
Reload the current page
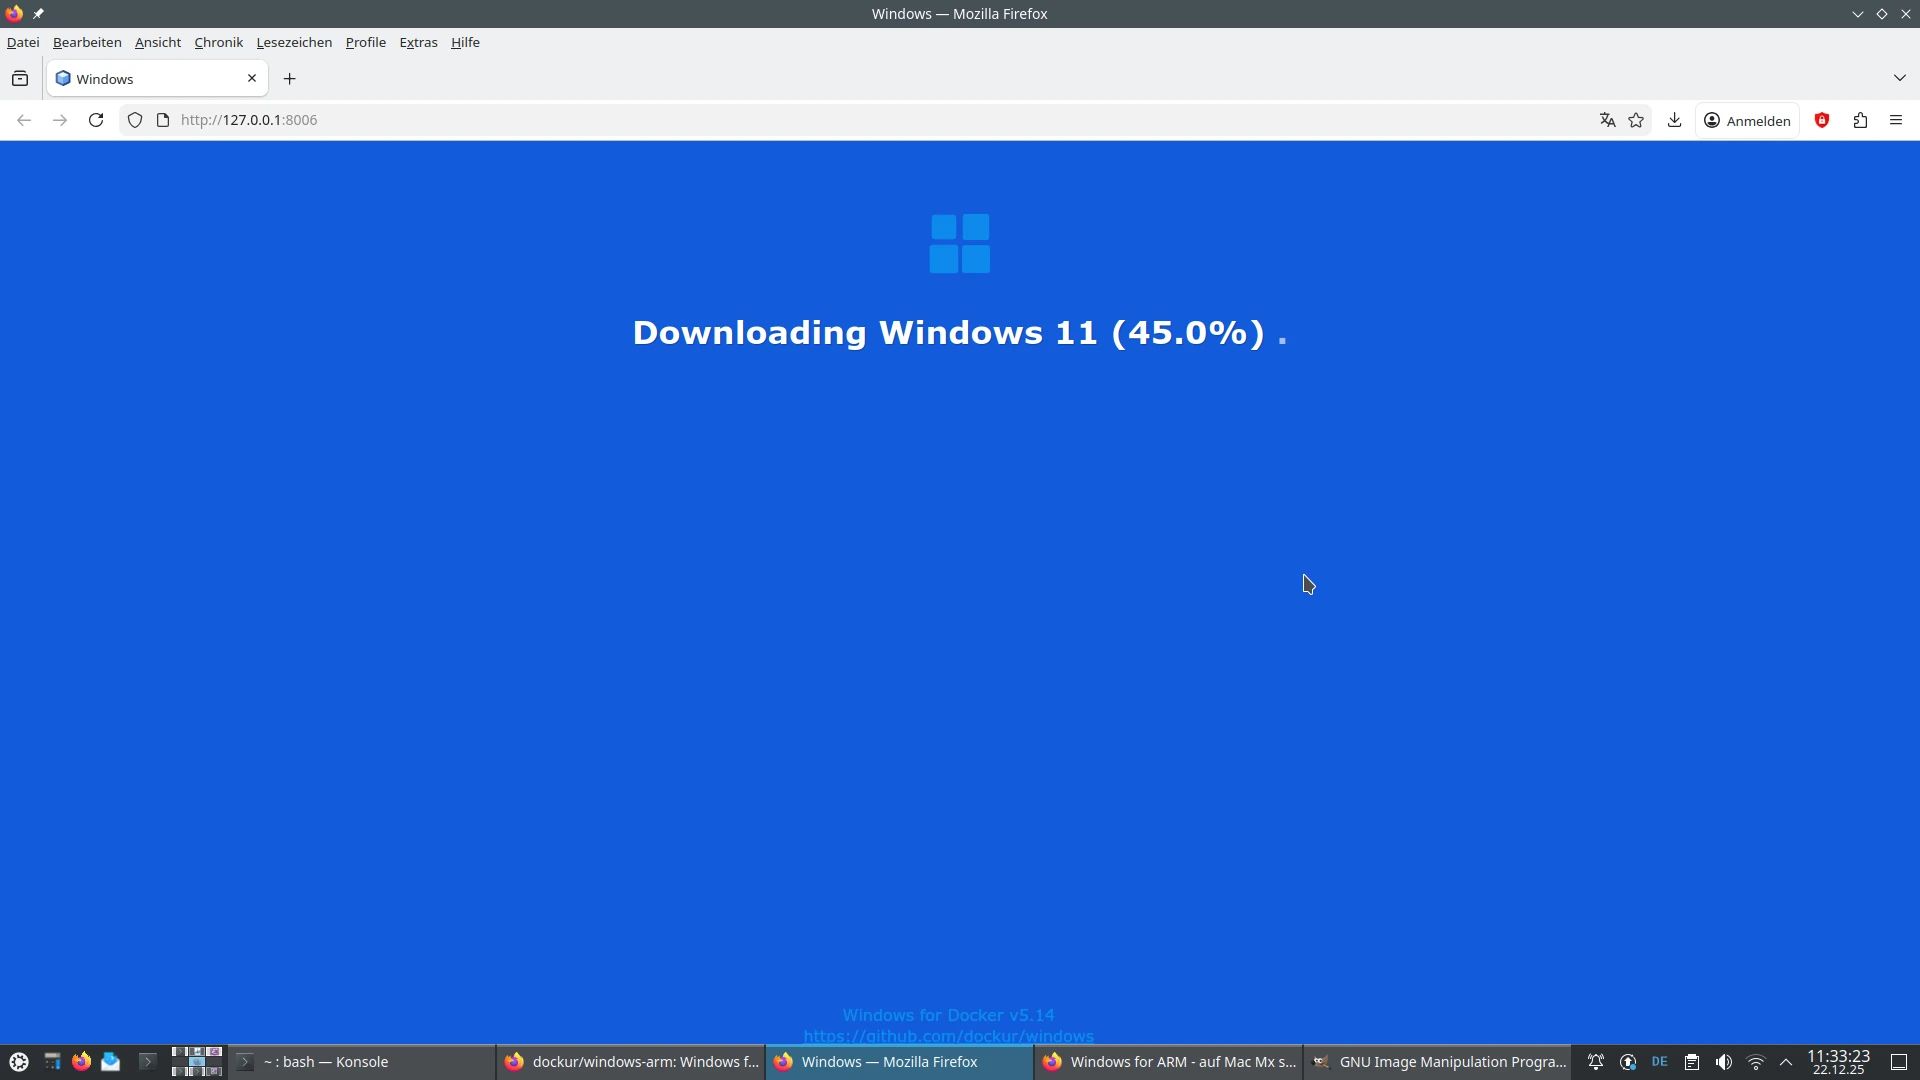pos(96,120)
